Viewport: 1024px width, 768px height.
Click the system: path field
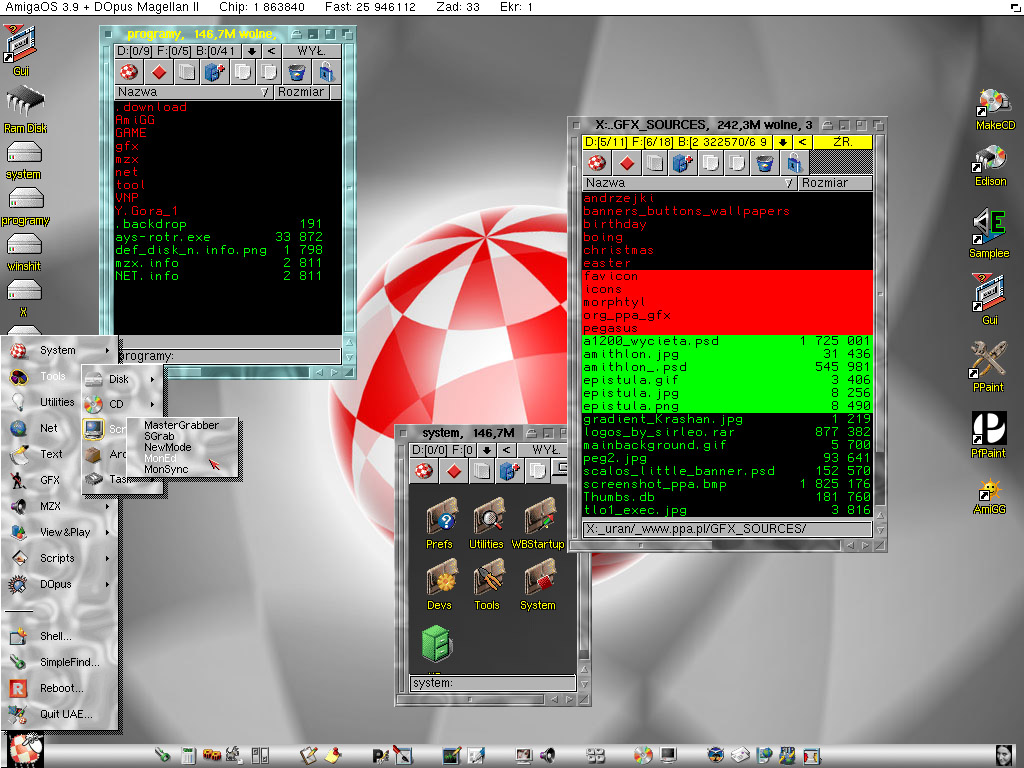pyautogui.click(x=492, y=683)
